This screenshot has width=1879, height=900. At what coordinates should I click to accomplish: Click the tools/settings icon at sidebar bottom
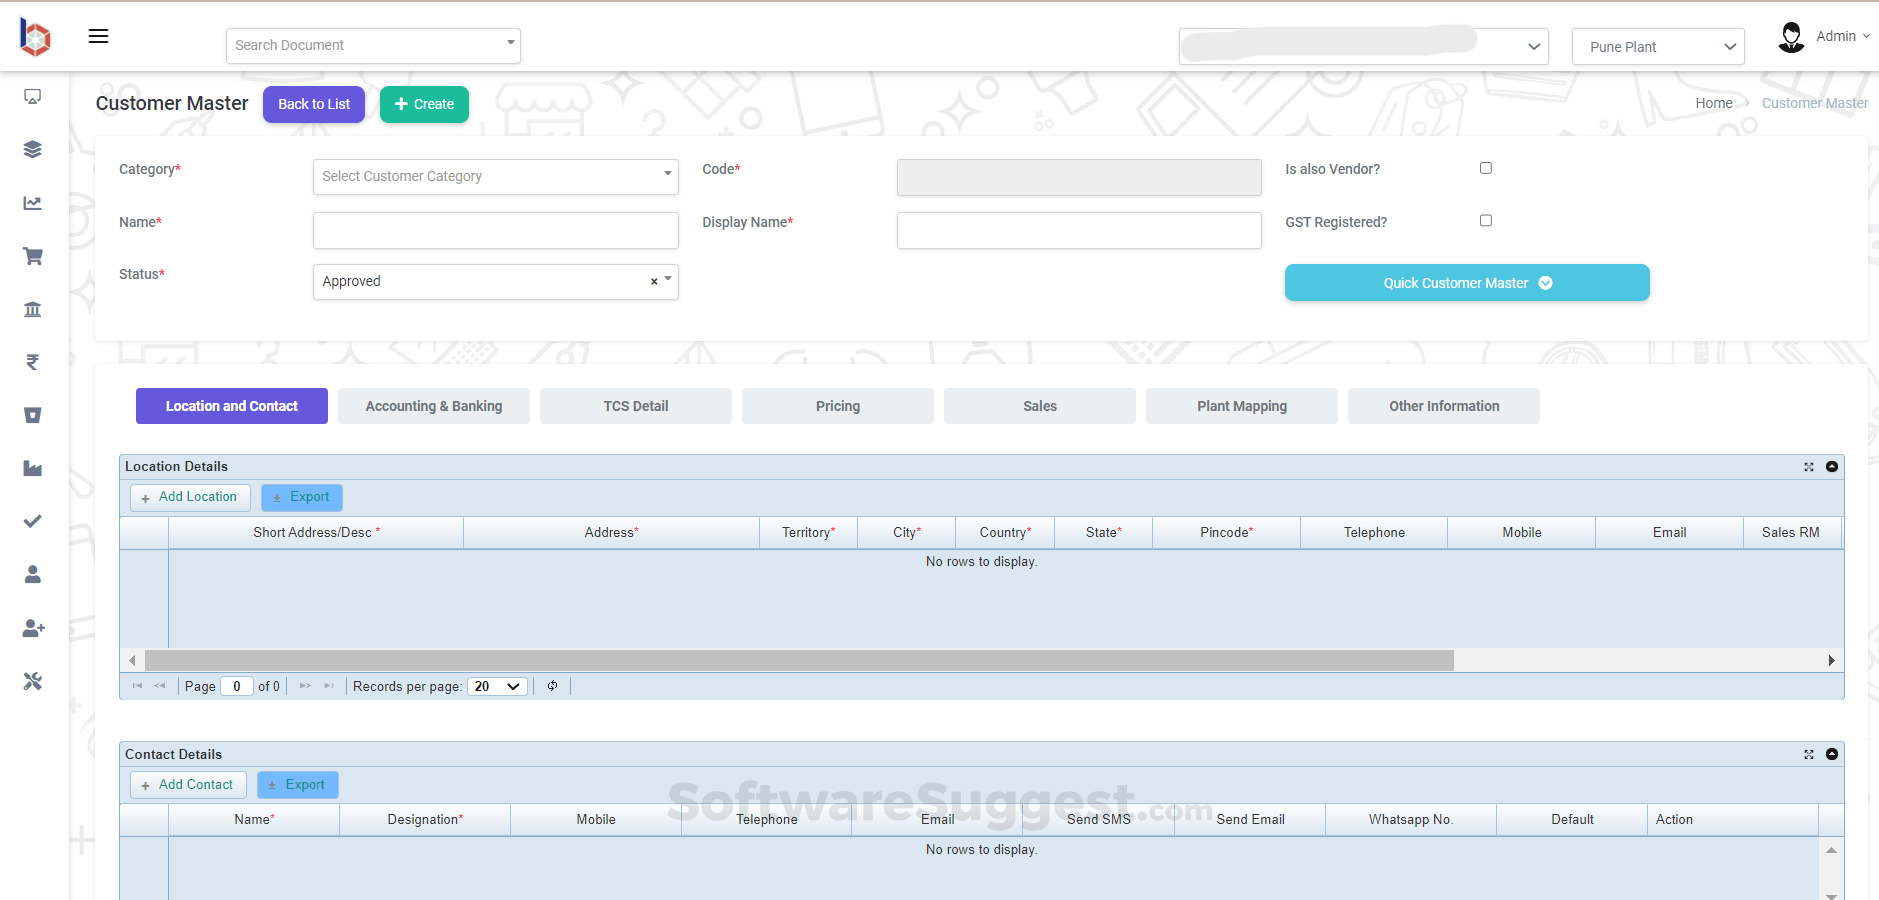(32, 681)
